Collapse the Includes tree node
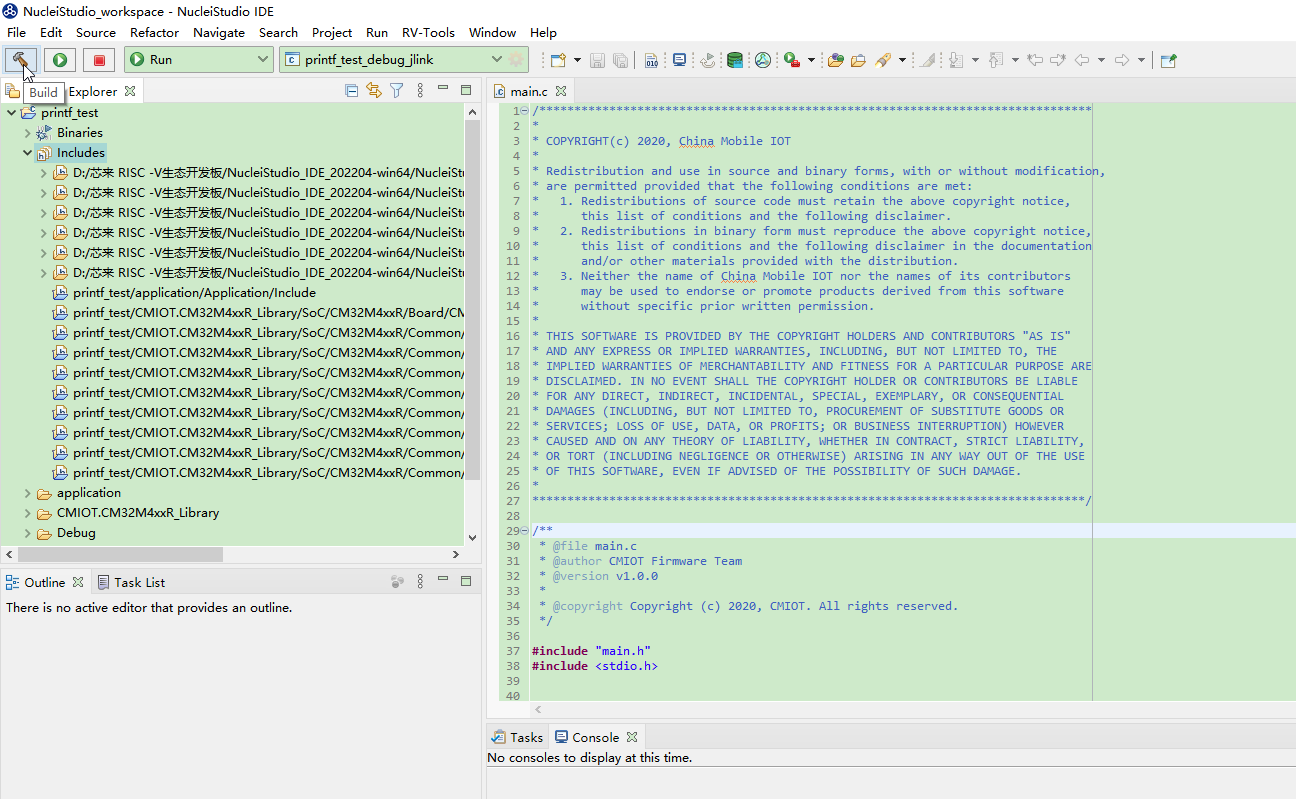This screenshot has height=799, width=1296. pos(27,153)
